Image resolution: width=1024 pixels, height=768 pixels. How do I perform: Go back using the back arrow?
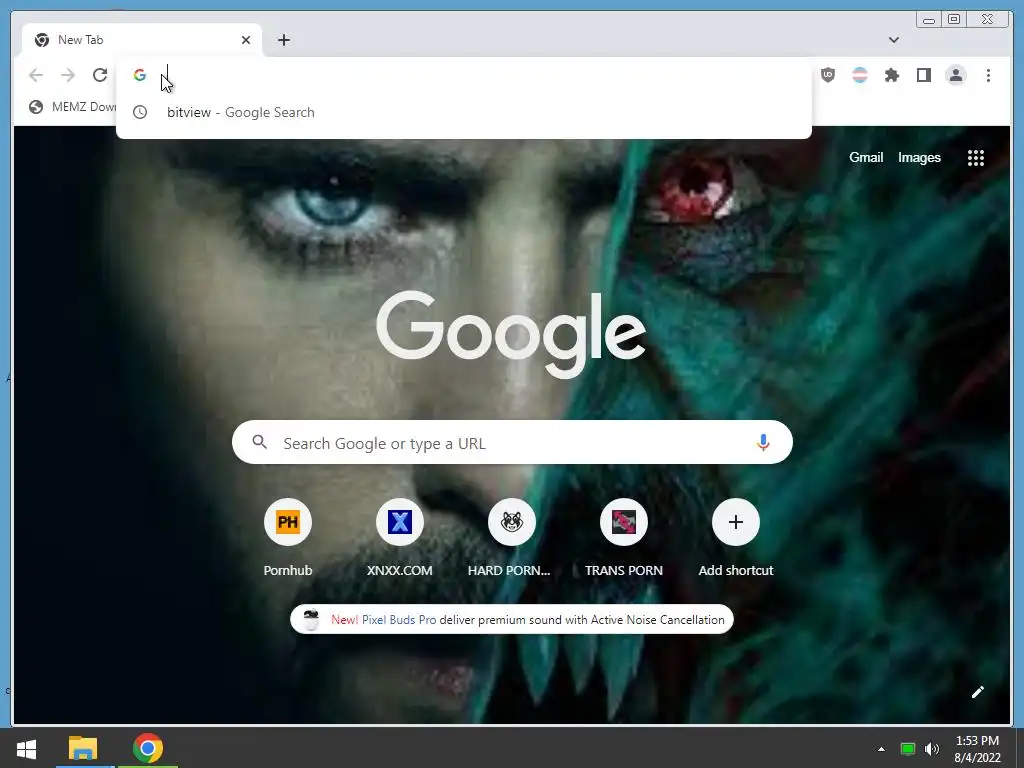pos(36,75)
